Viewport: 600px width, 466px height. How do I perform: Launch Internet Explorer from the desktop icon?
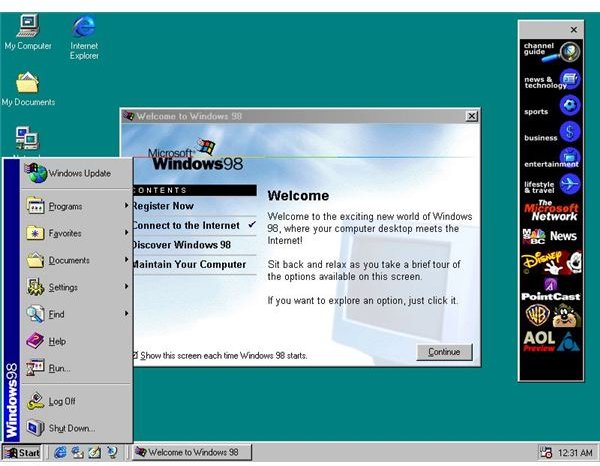click(84, 37)
